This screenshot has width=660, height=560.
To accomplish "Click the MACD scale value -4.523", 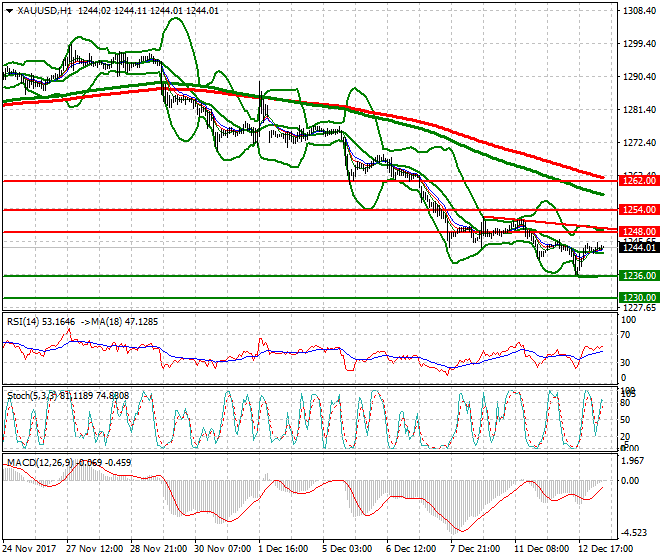I will [x=633, y=533].
